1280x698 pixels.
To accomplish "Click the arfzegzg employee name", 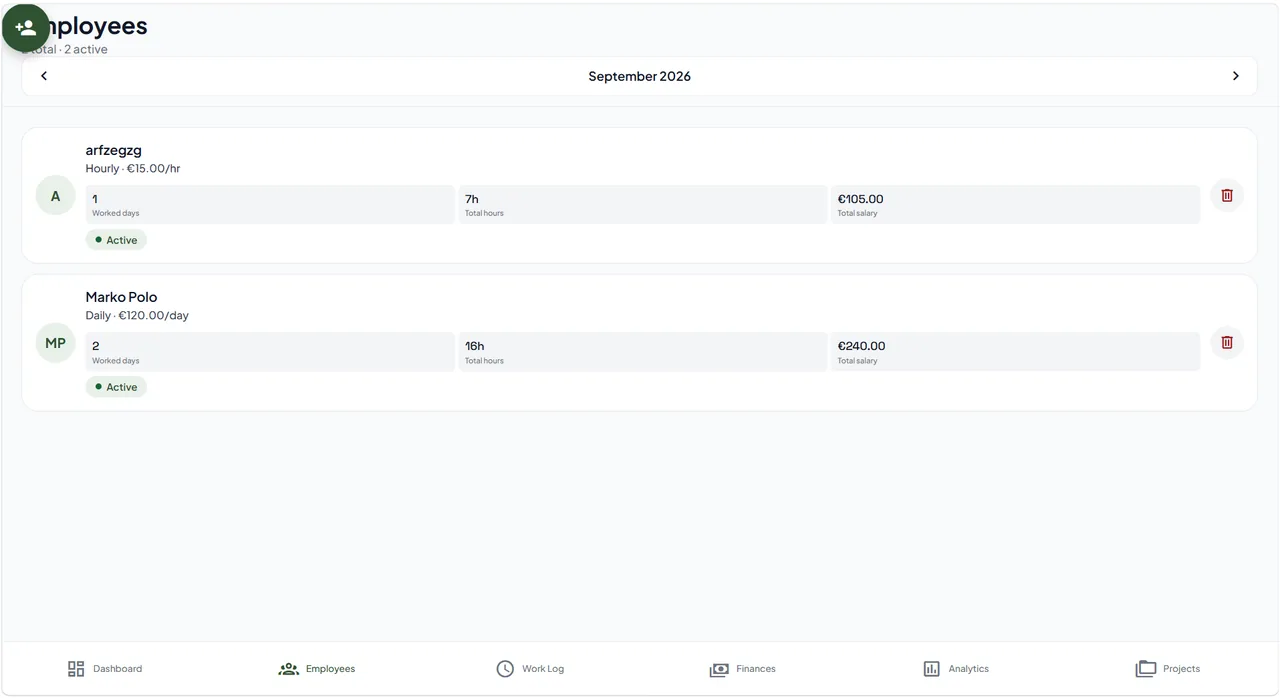I will (114, 150).
